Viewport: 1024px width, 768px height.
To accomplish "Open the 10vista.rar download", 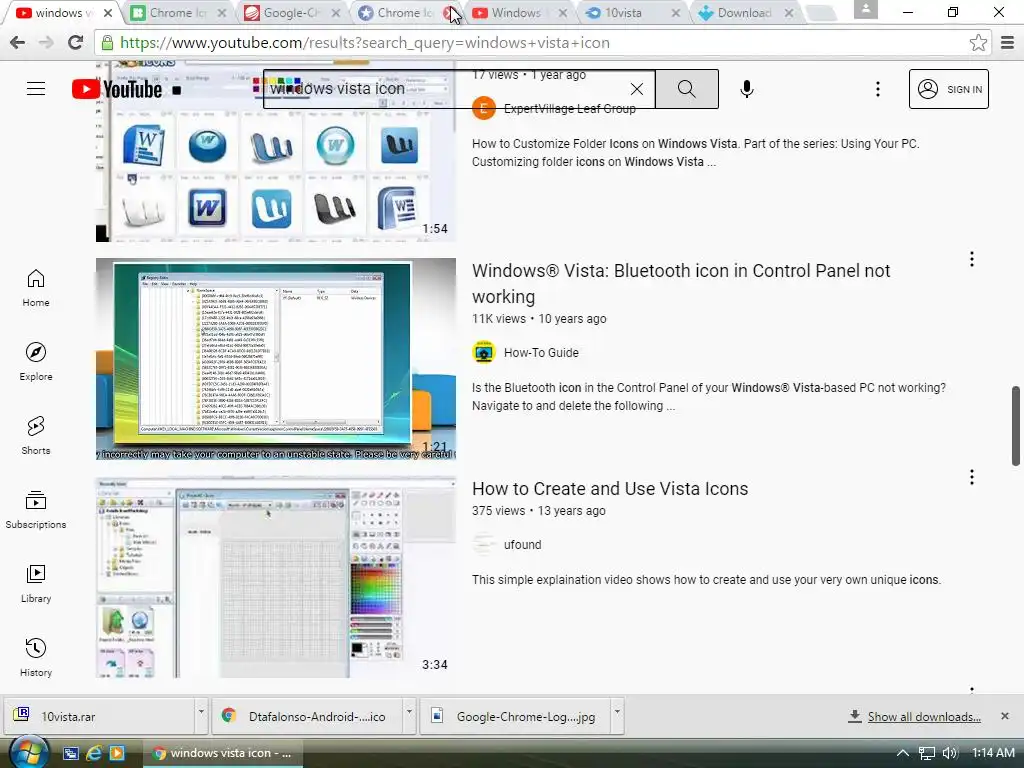I will pos(98,716).
